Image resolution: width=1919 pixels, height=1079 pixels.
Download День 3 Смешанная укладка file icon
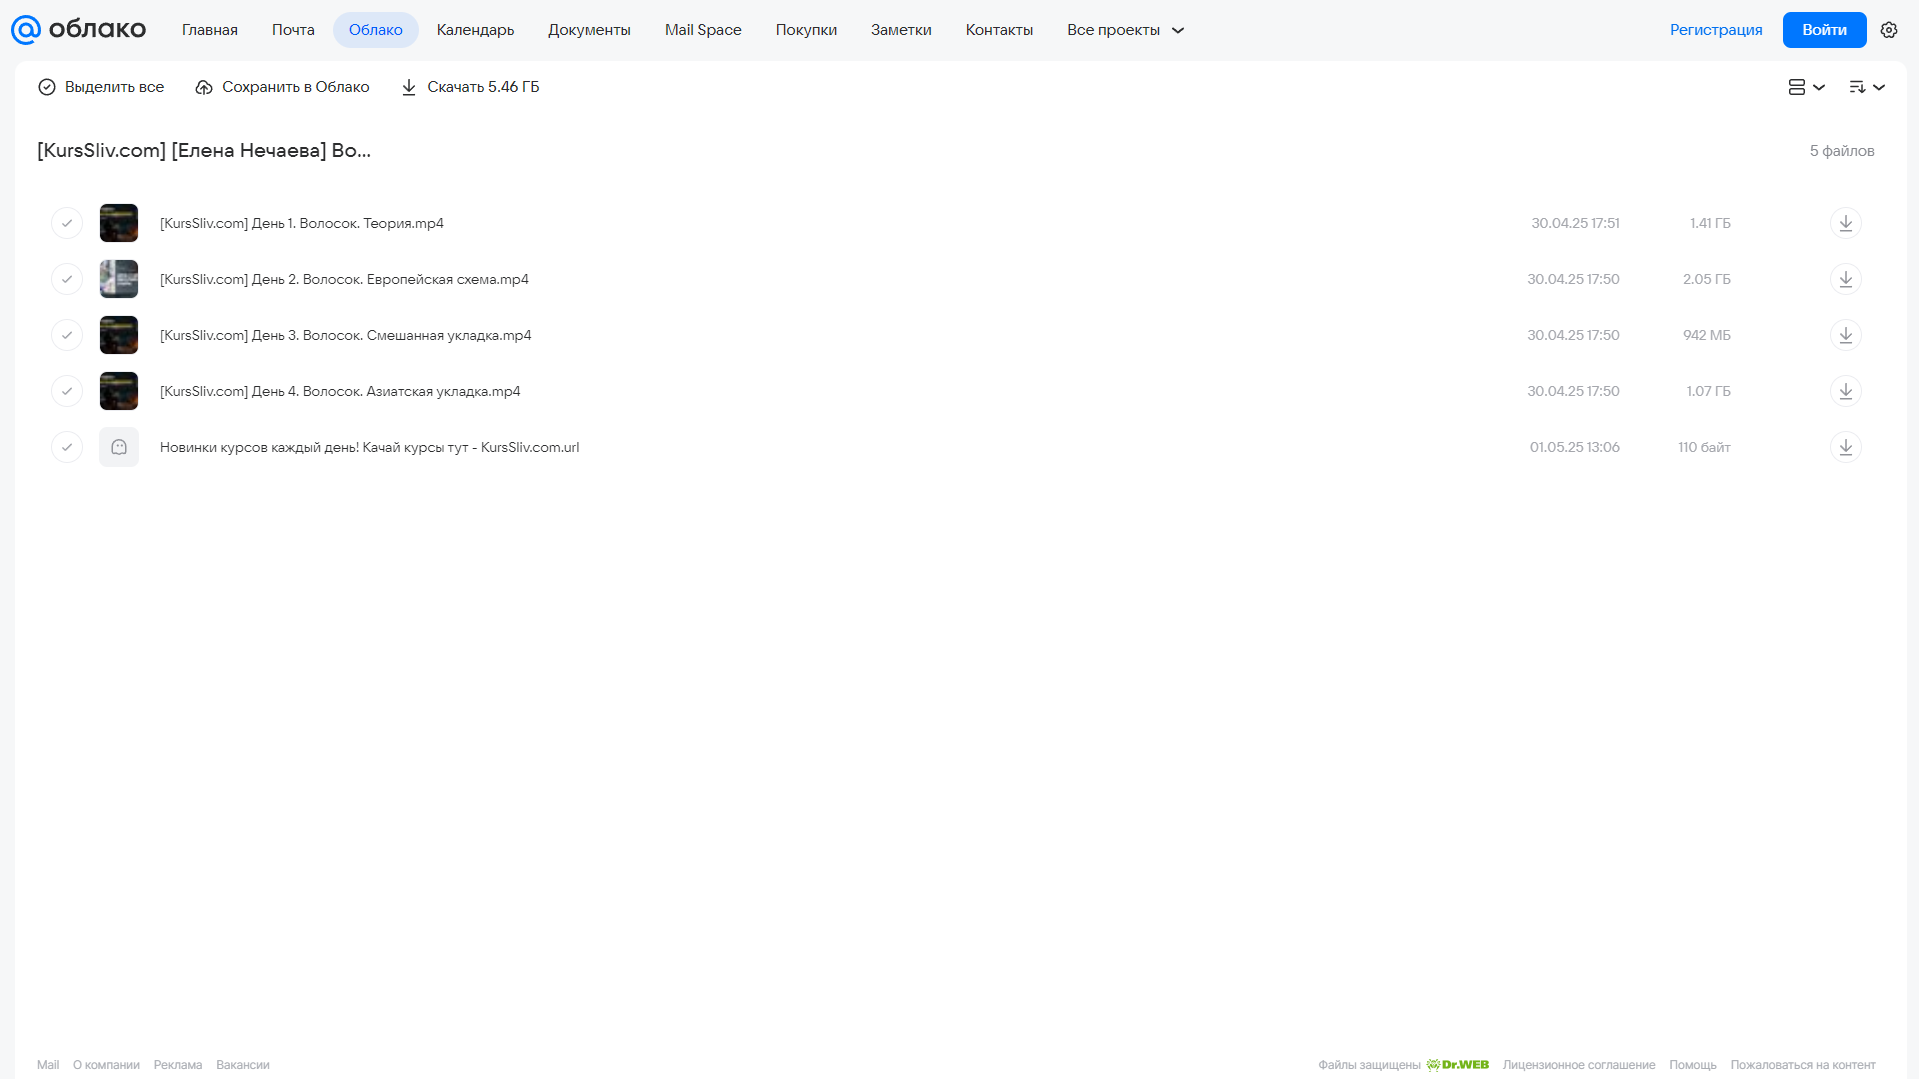point(1846,335)
